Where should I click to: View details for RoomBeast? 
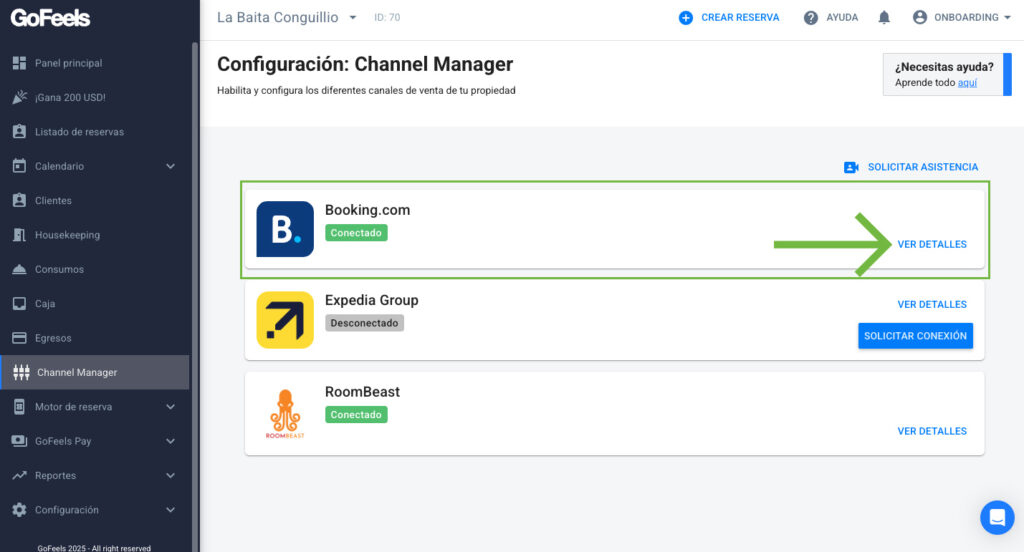[x=932, y=431]
